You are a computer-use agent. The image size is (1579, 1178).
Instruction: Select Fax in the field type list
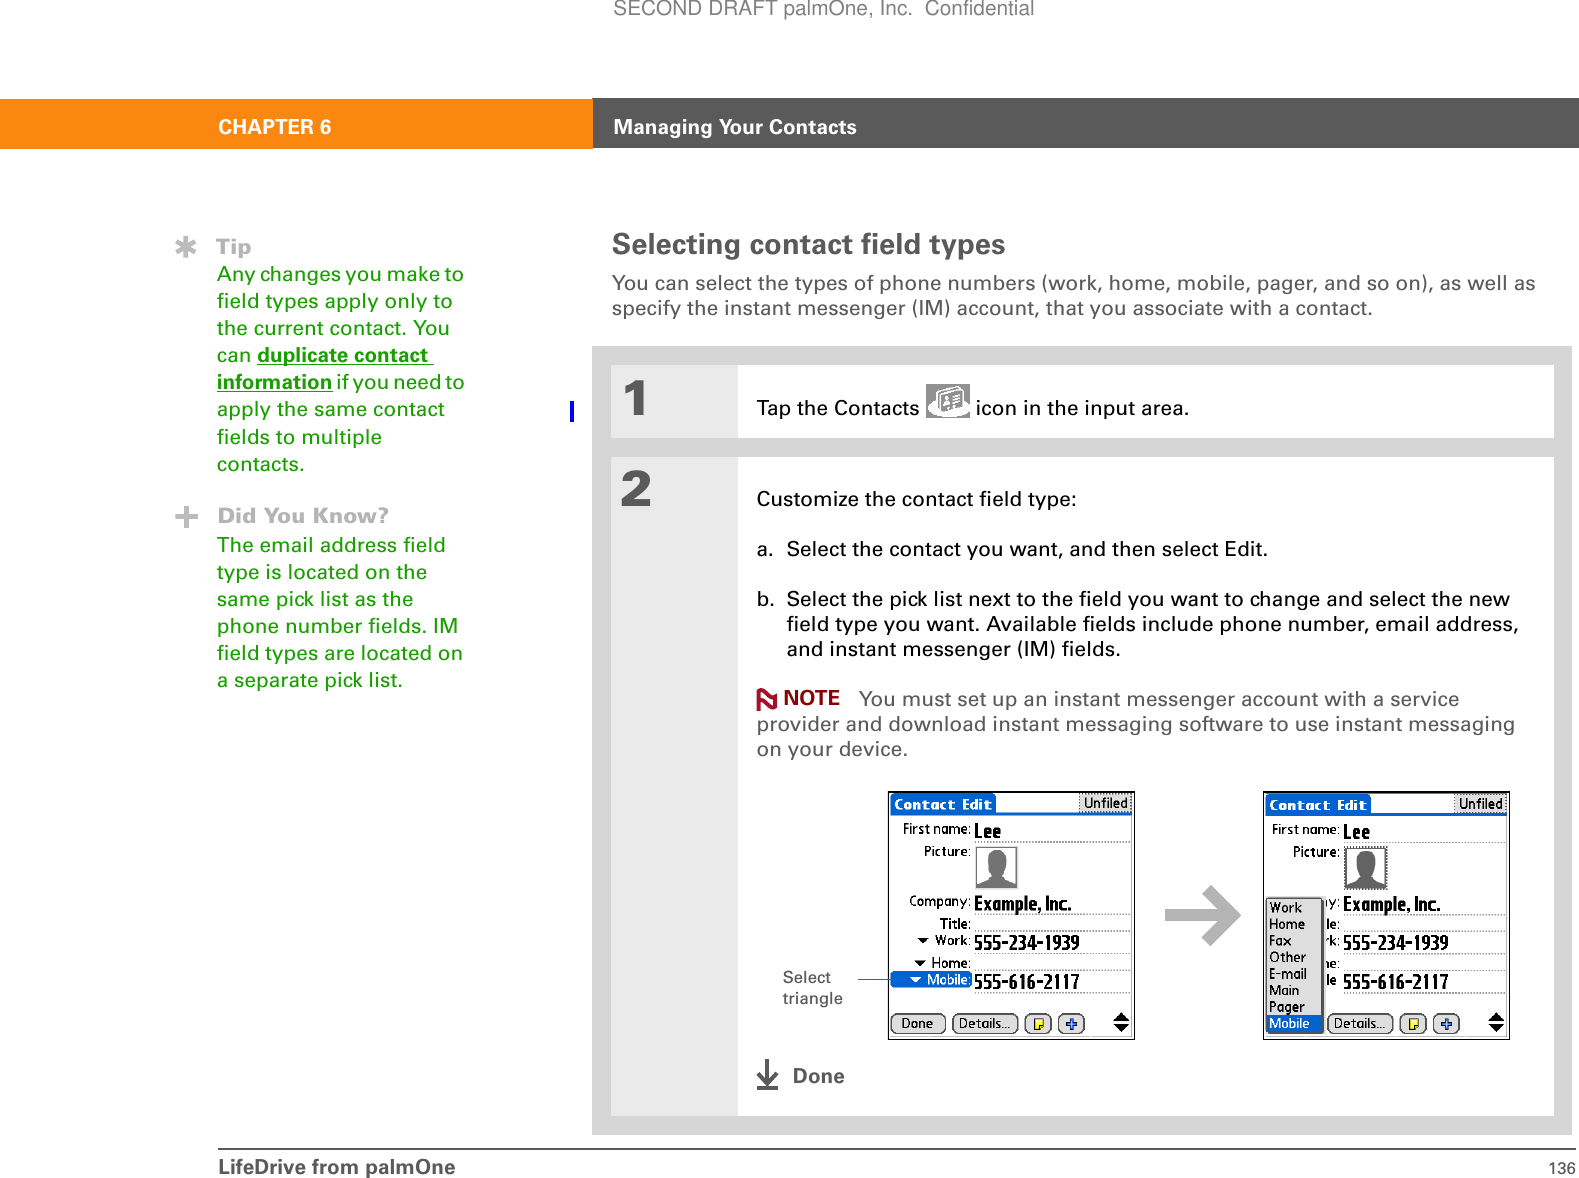point(1294,941)
